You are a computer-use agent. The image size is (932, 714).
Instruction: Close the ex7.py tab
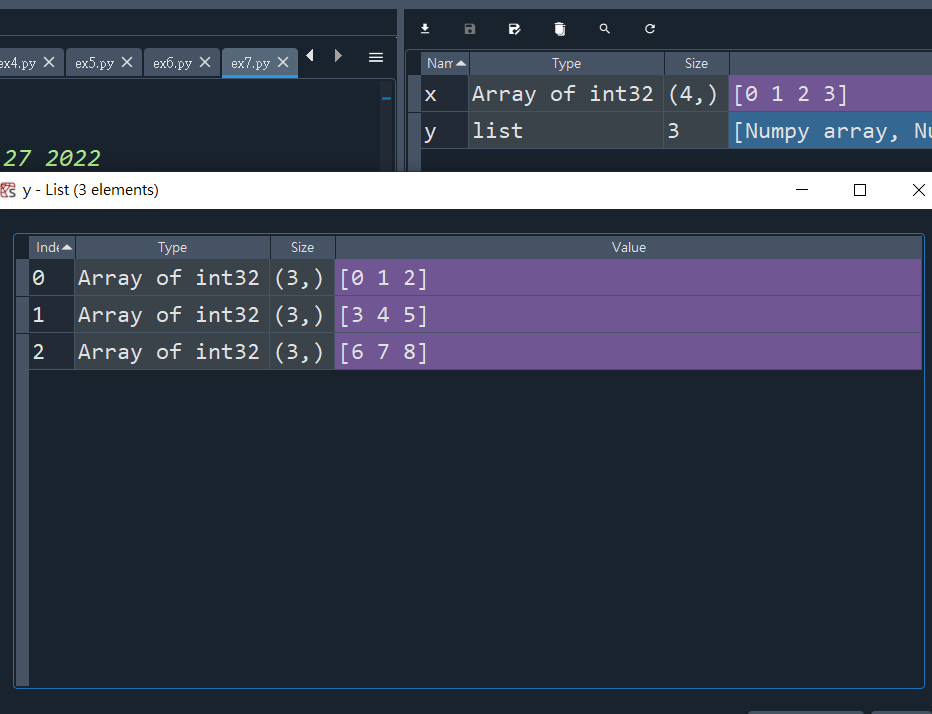tap(284, 62)
